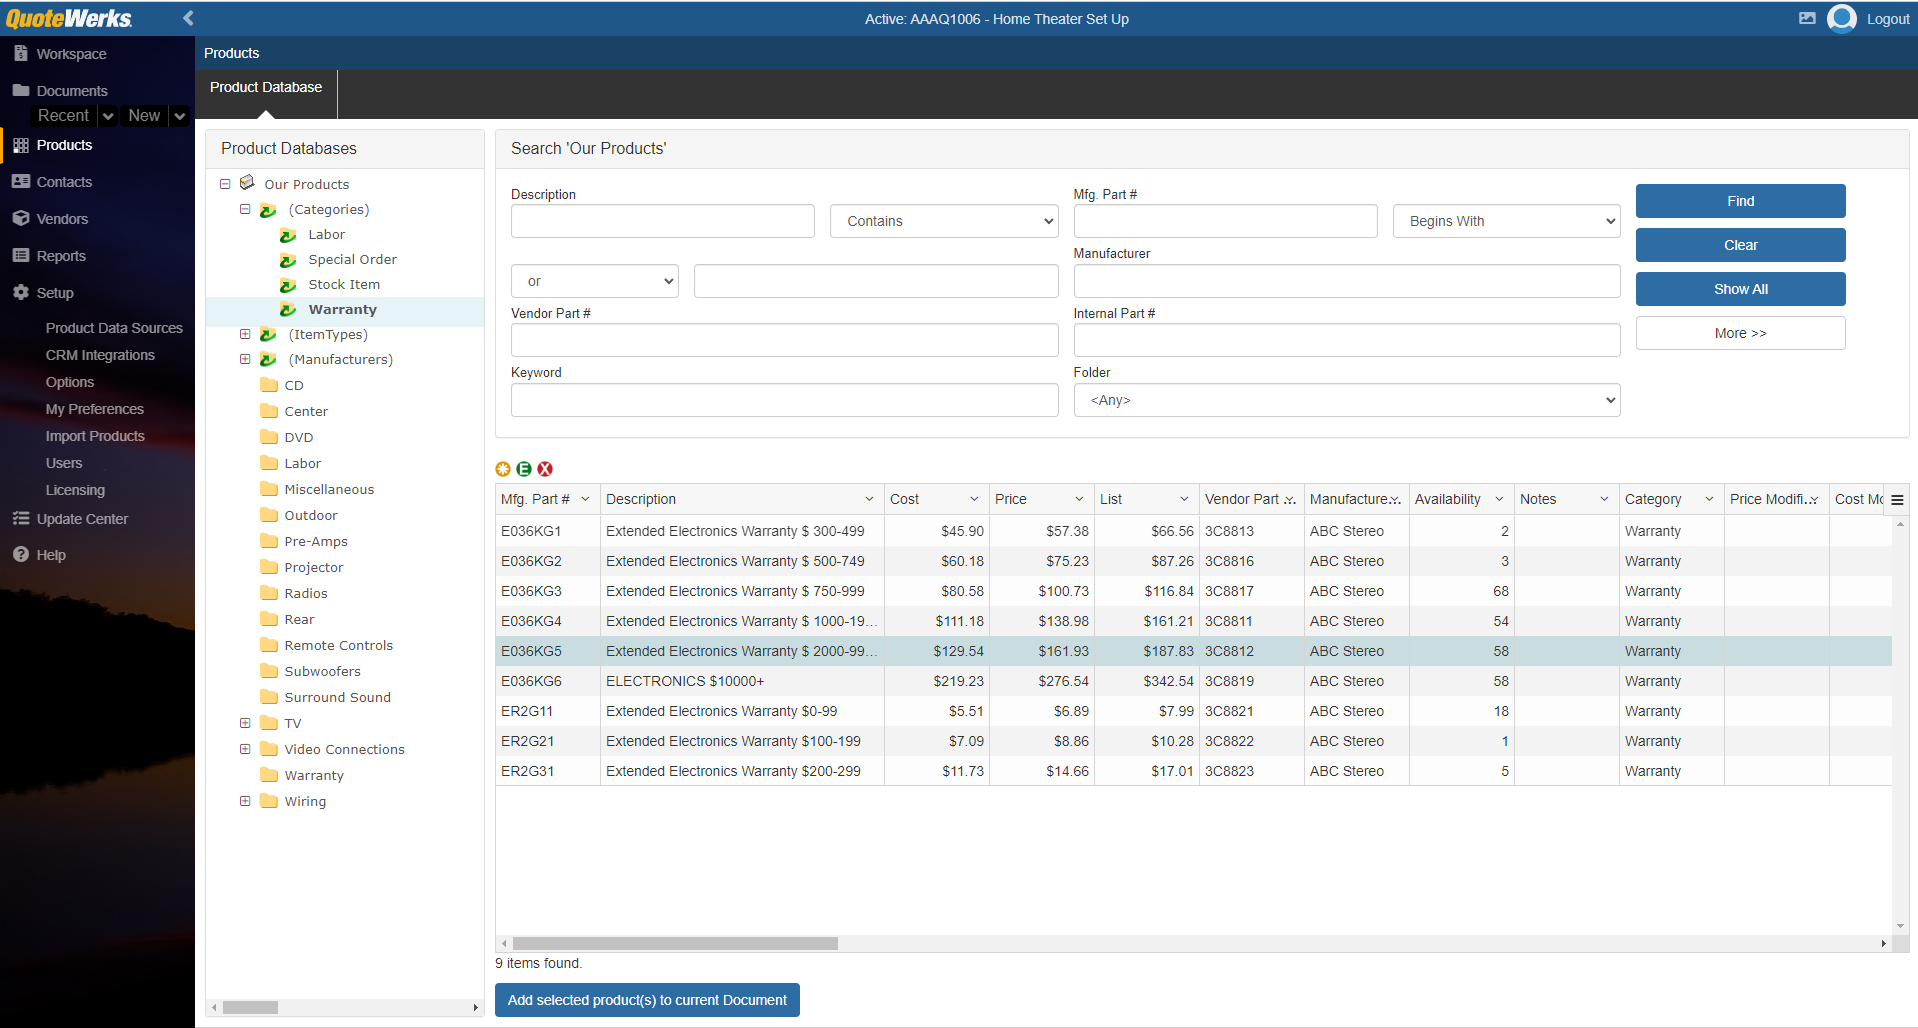Click the Documents folder icon
This screenshot has width=1918, height=1028.
[x=20, y=90]
